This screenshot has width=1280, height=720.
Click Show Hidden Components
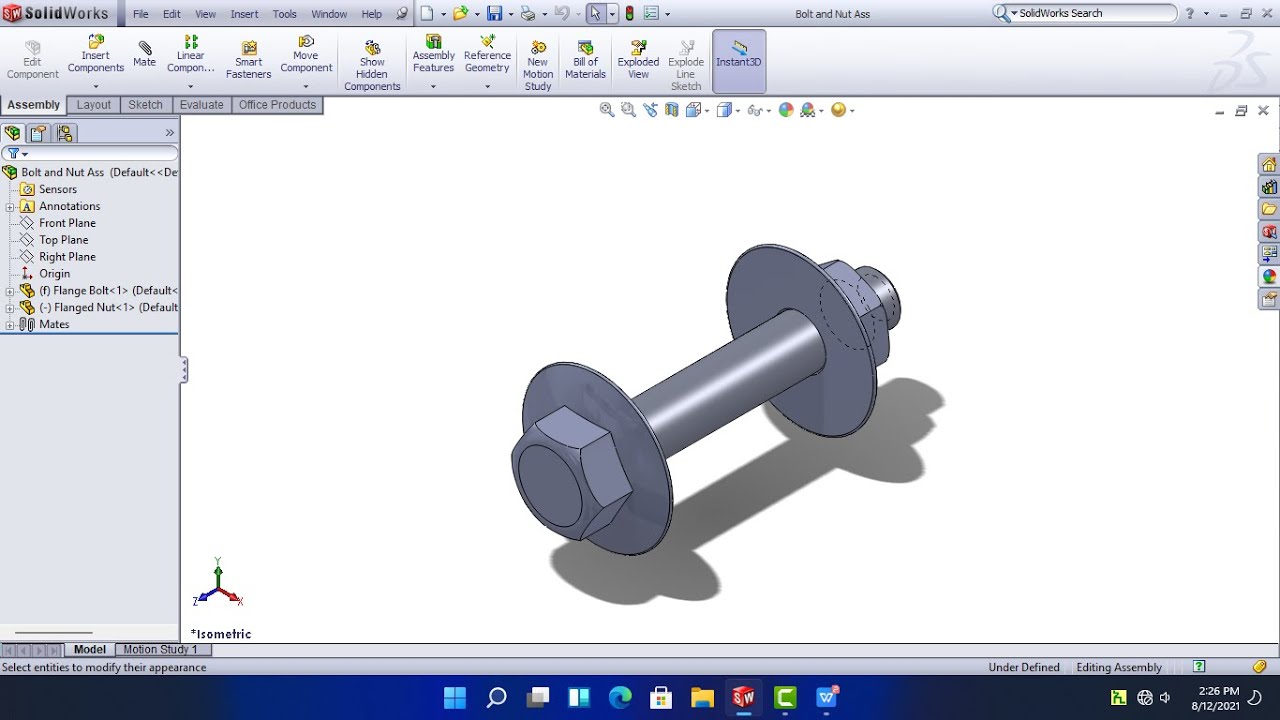[x=372, y=66]
